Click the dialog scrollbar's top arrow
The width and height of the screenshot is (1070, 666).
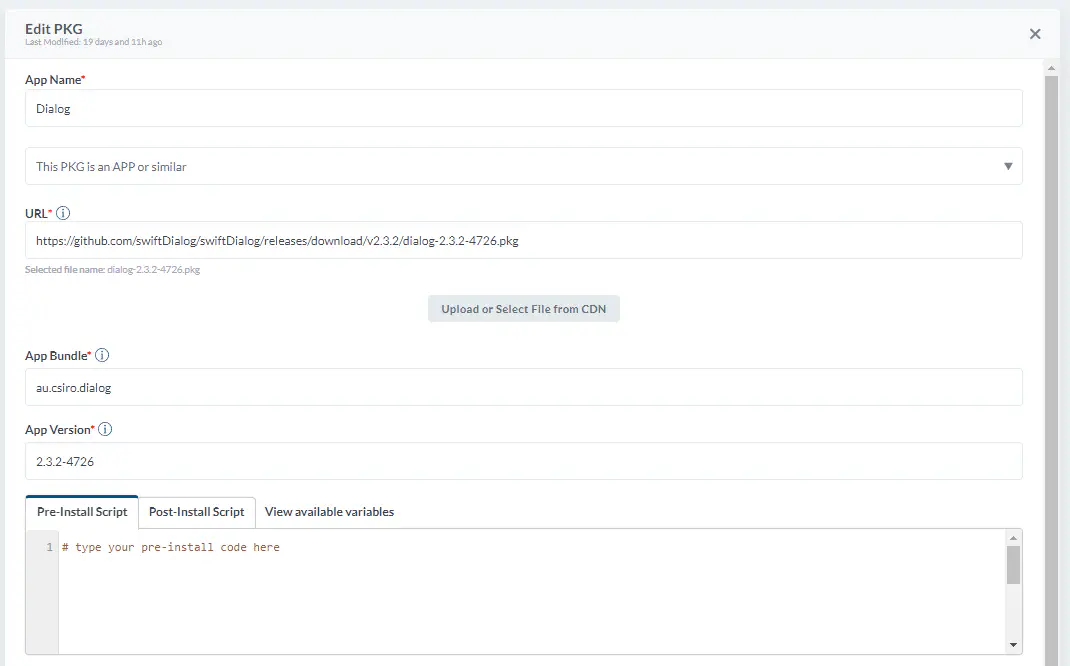click(1051, 68)
